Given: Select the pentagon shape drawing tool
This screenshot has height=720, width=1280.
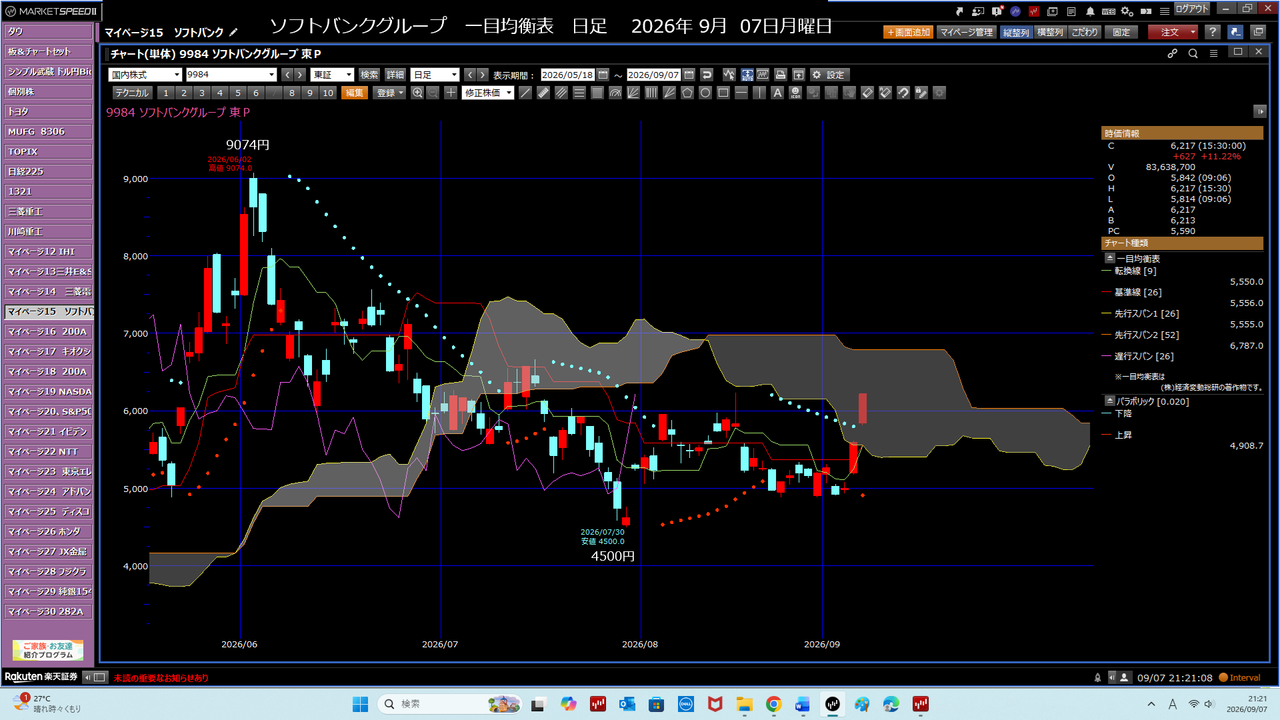Looking at the screenshot, I should point(687,93).
